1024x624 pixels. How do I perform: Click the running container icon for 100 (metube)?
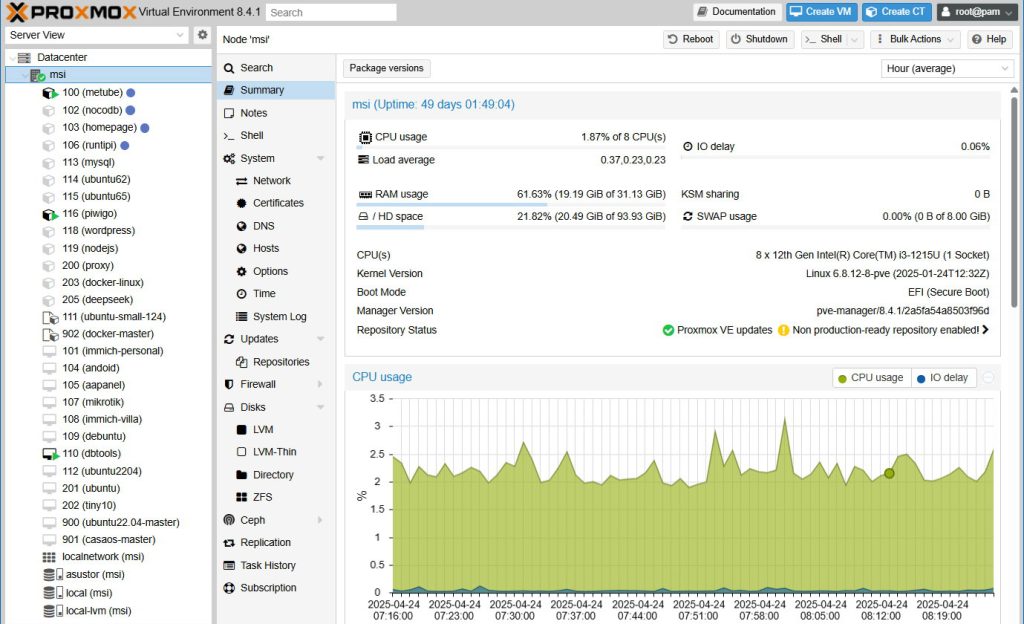tap(50, 93)
